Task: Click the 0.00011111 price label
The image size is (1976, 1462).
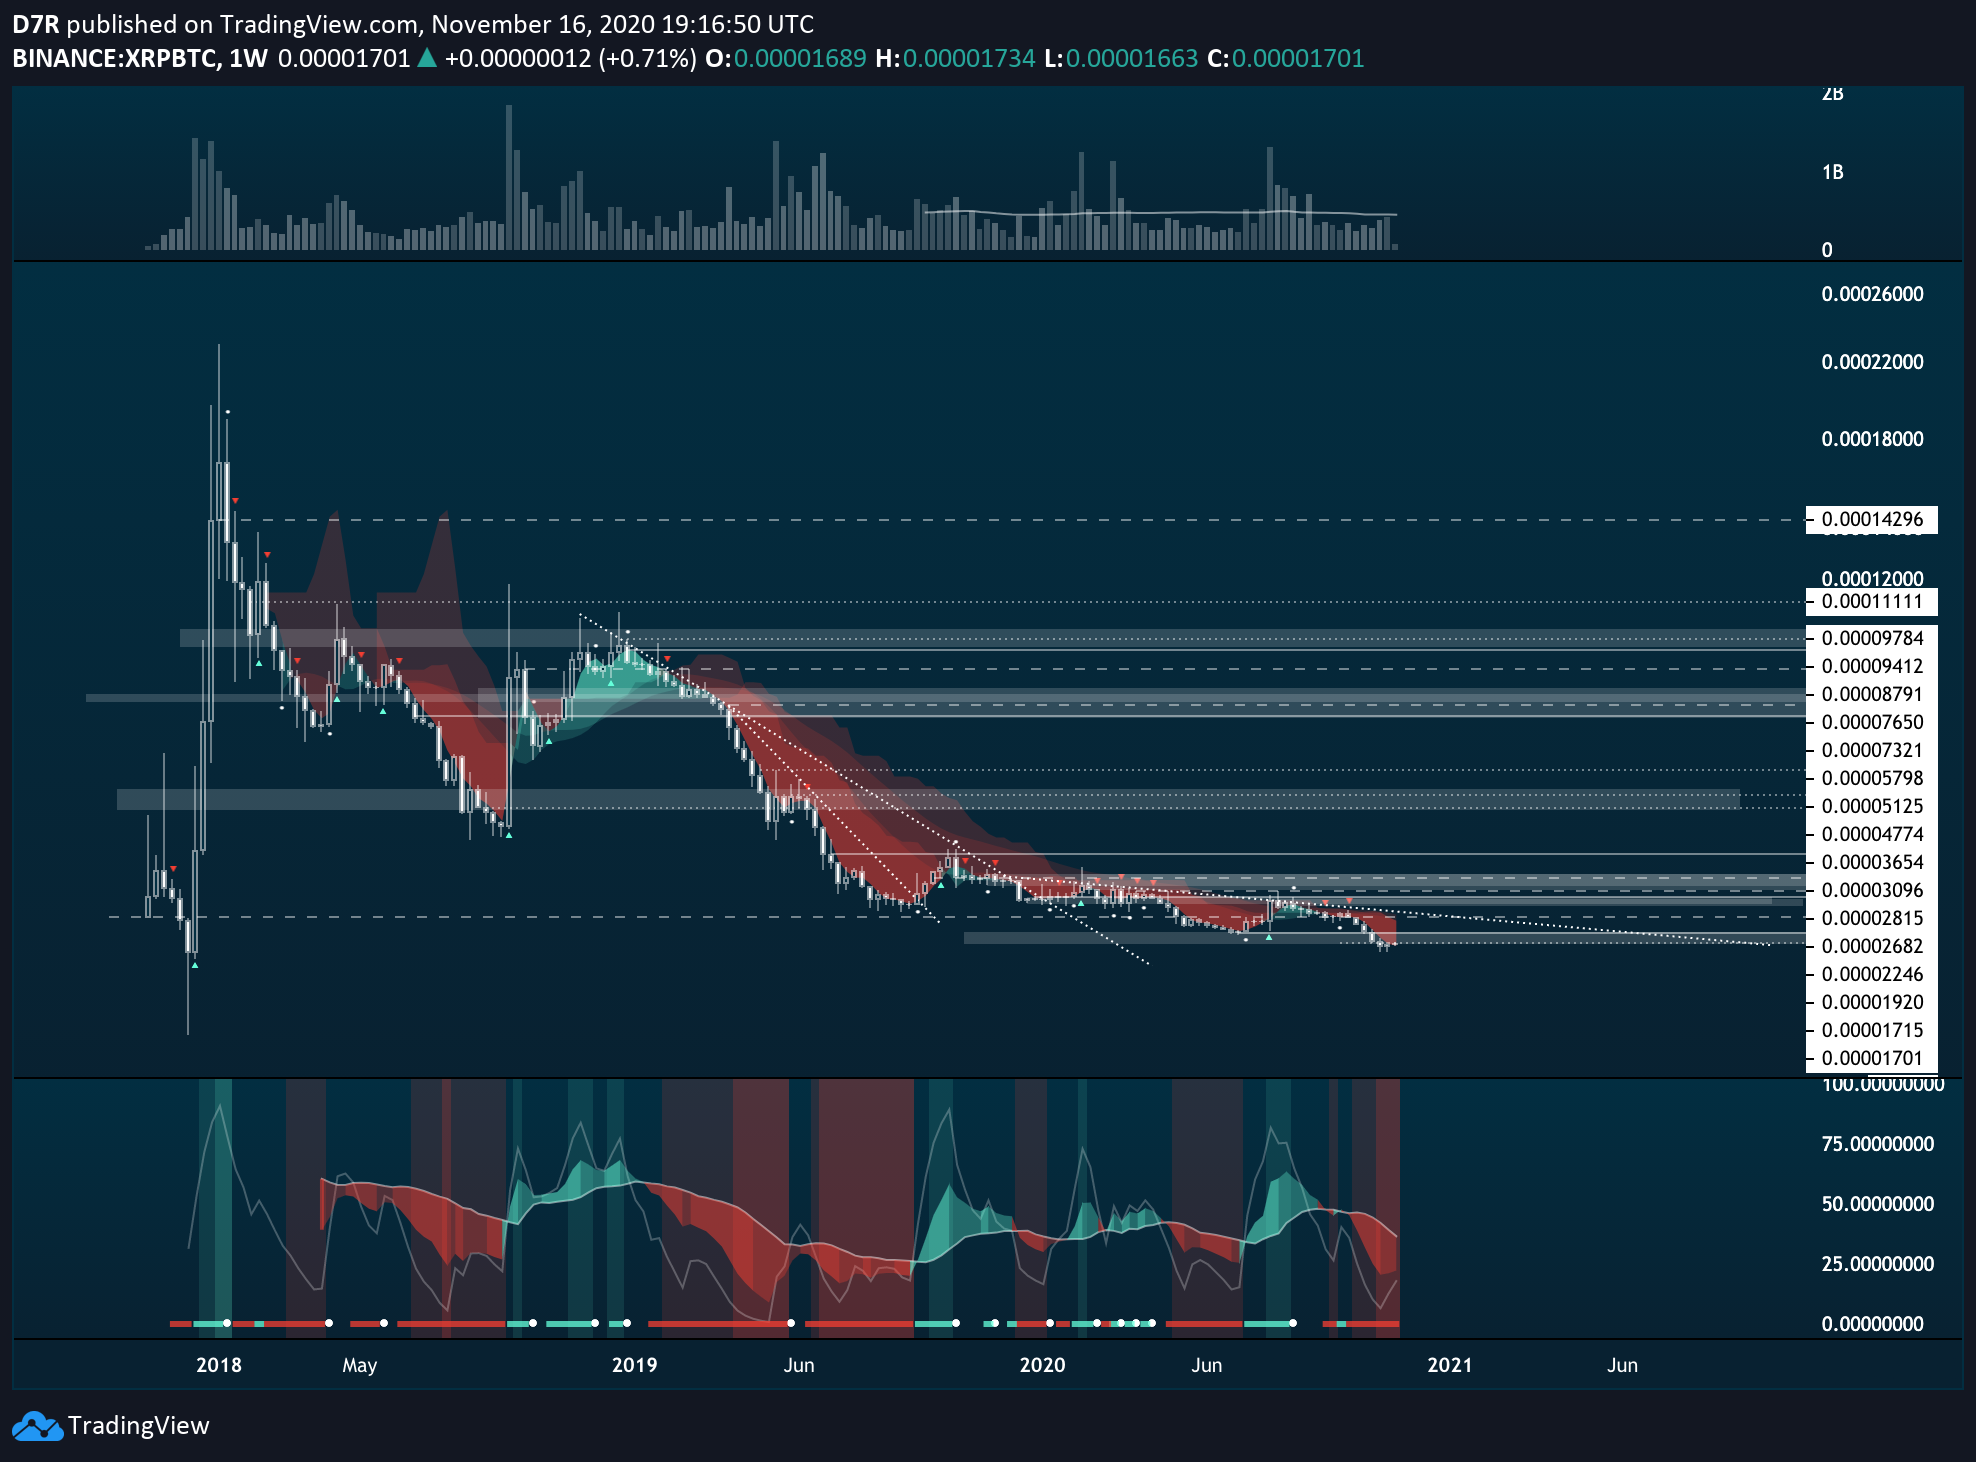Action: pos(1872,601)
